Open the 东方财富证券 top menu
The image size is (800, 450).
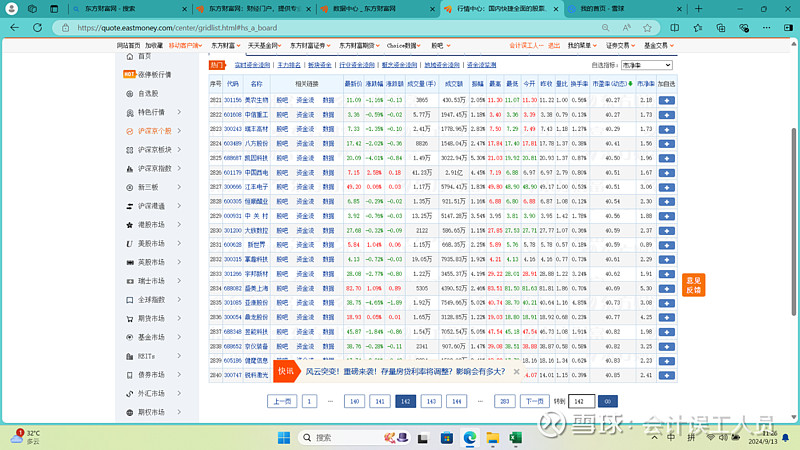tap(310, 46)
